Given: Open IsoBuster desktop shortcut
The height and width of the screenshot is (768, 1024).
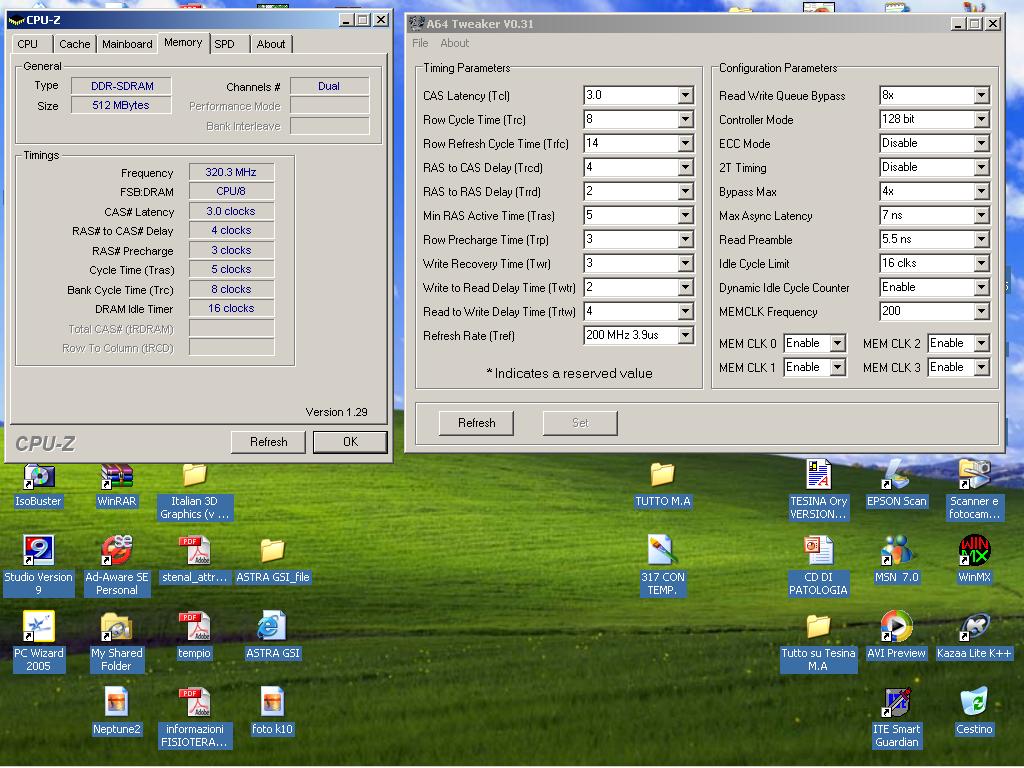Looking at the screenshot, I should click(x=39, y=485).
